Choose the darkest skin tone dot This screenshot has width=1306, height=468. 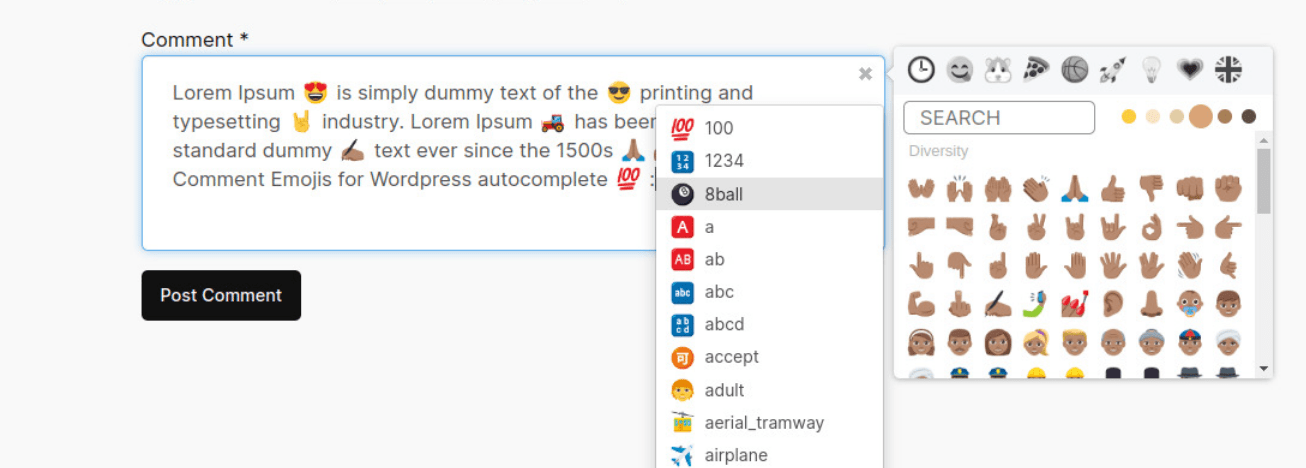click(1248, 117)
